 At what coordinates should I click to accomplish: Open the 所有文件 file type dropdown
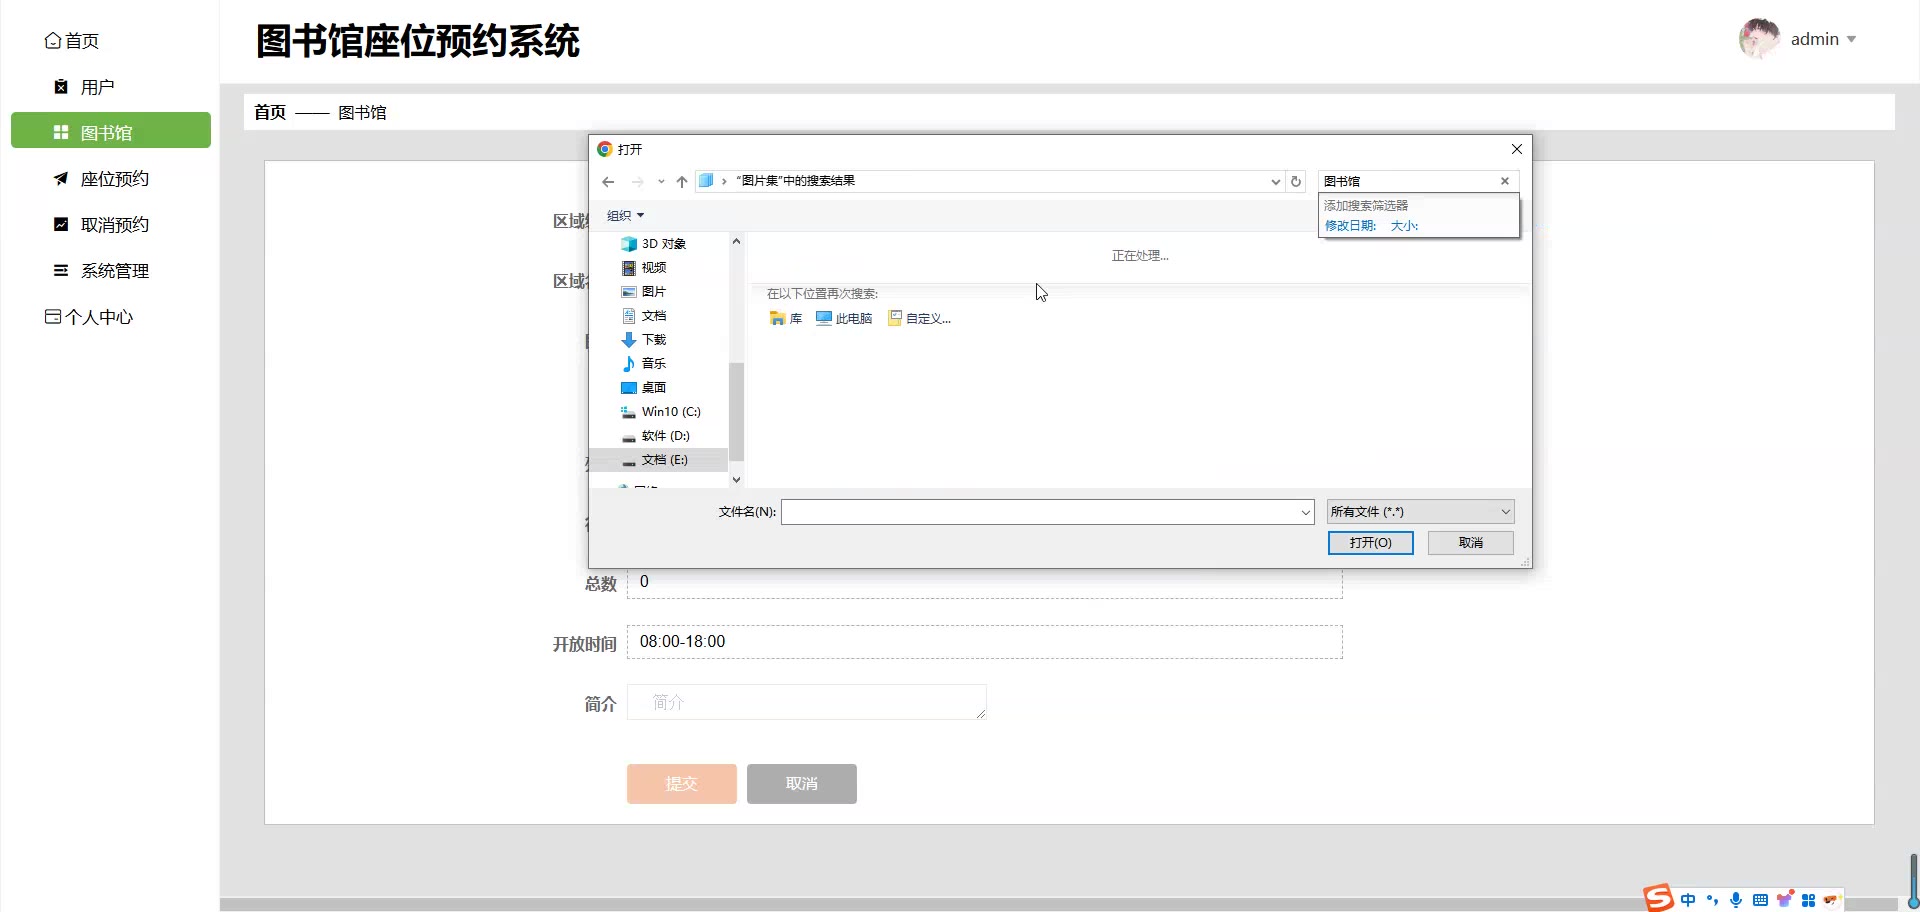(x=1420, y=512)
